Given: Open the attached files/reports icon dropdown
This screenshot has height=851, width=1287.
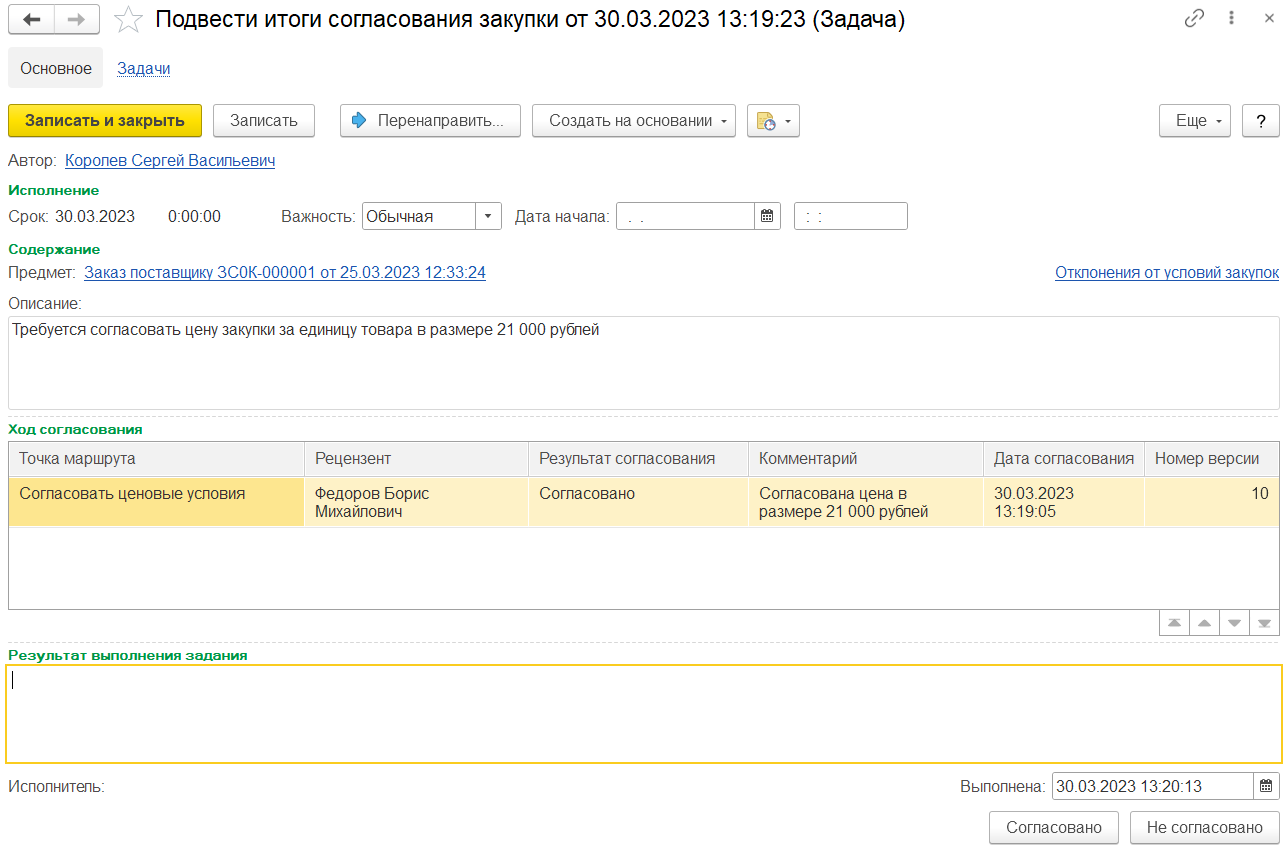Looking at the screenshot, I should tap(773, 120).
